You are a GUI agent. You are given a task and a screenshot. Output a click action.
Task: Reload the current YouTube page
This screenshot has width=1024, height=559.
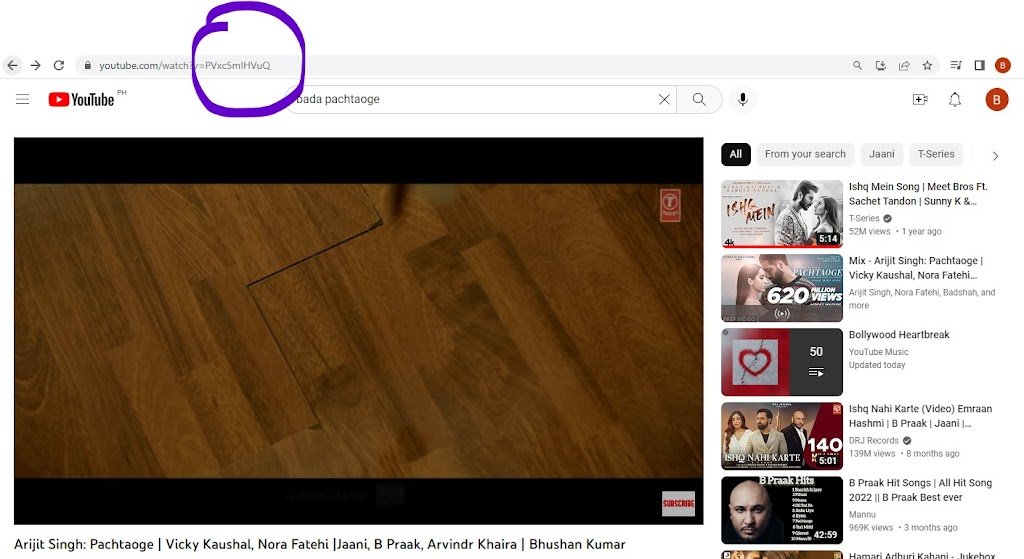(x=59, y=65)
